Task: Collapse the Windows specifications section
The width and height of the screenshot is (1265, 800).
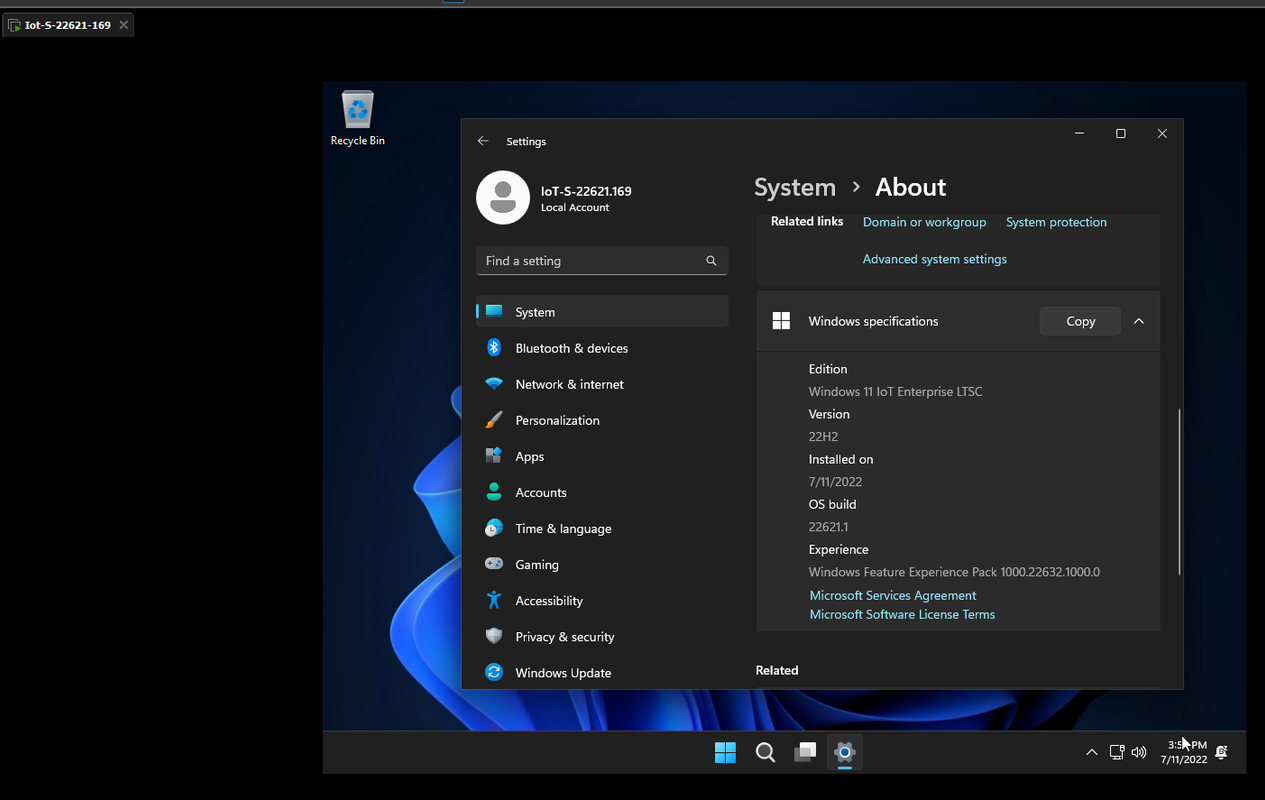Action: (x=1139, y=321)
